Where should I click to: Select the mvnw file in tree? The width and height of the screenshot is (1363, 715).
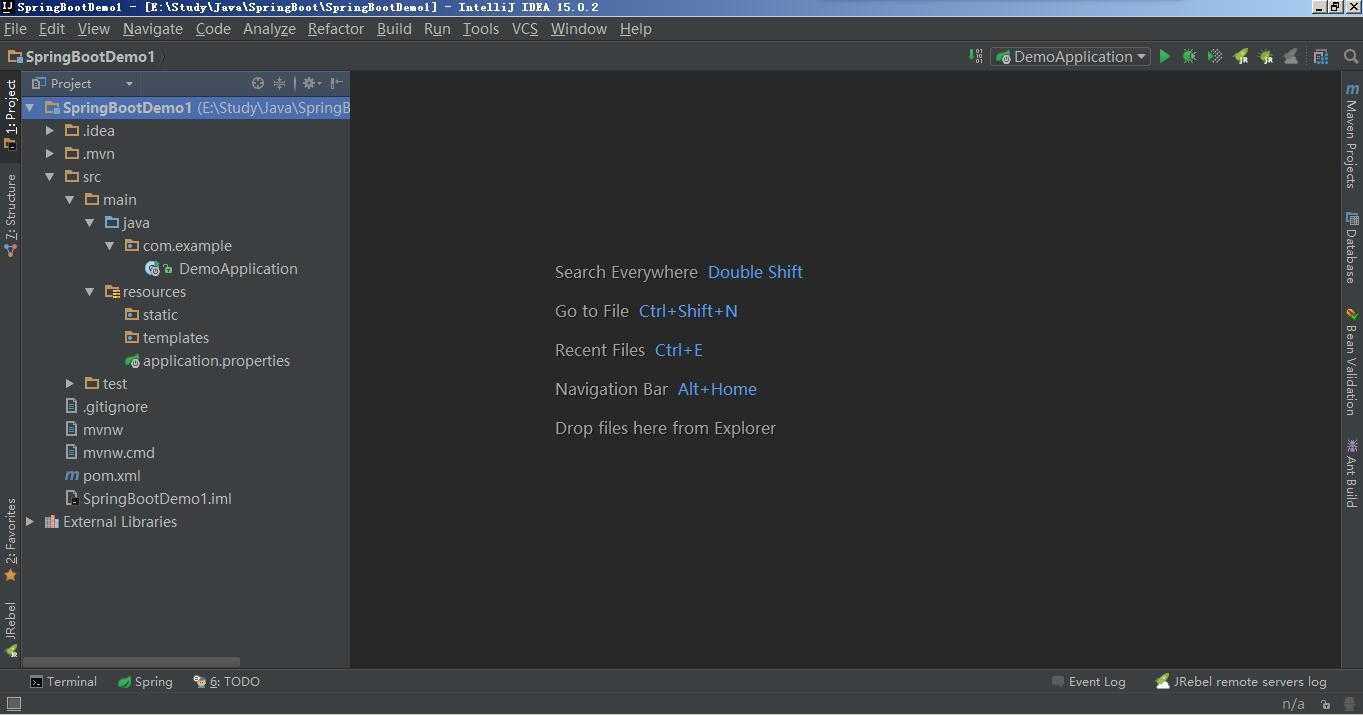[x=94, y=430]
